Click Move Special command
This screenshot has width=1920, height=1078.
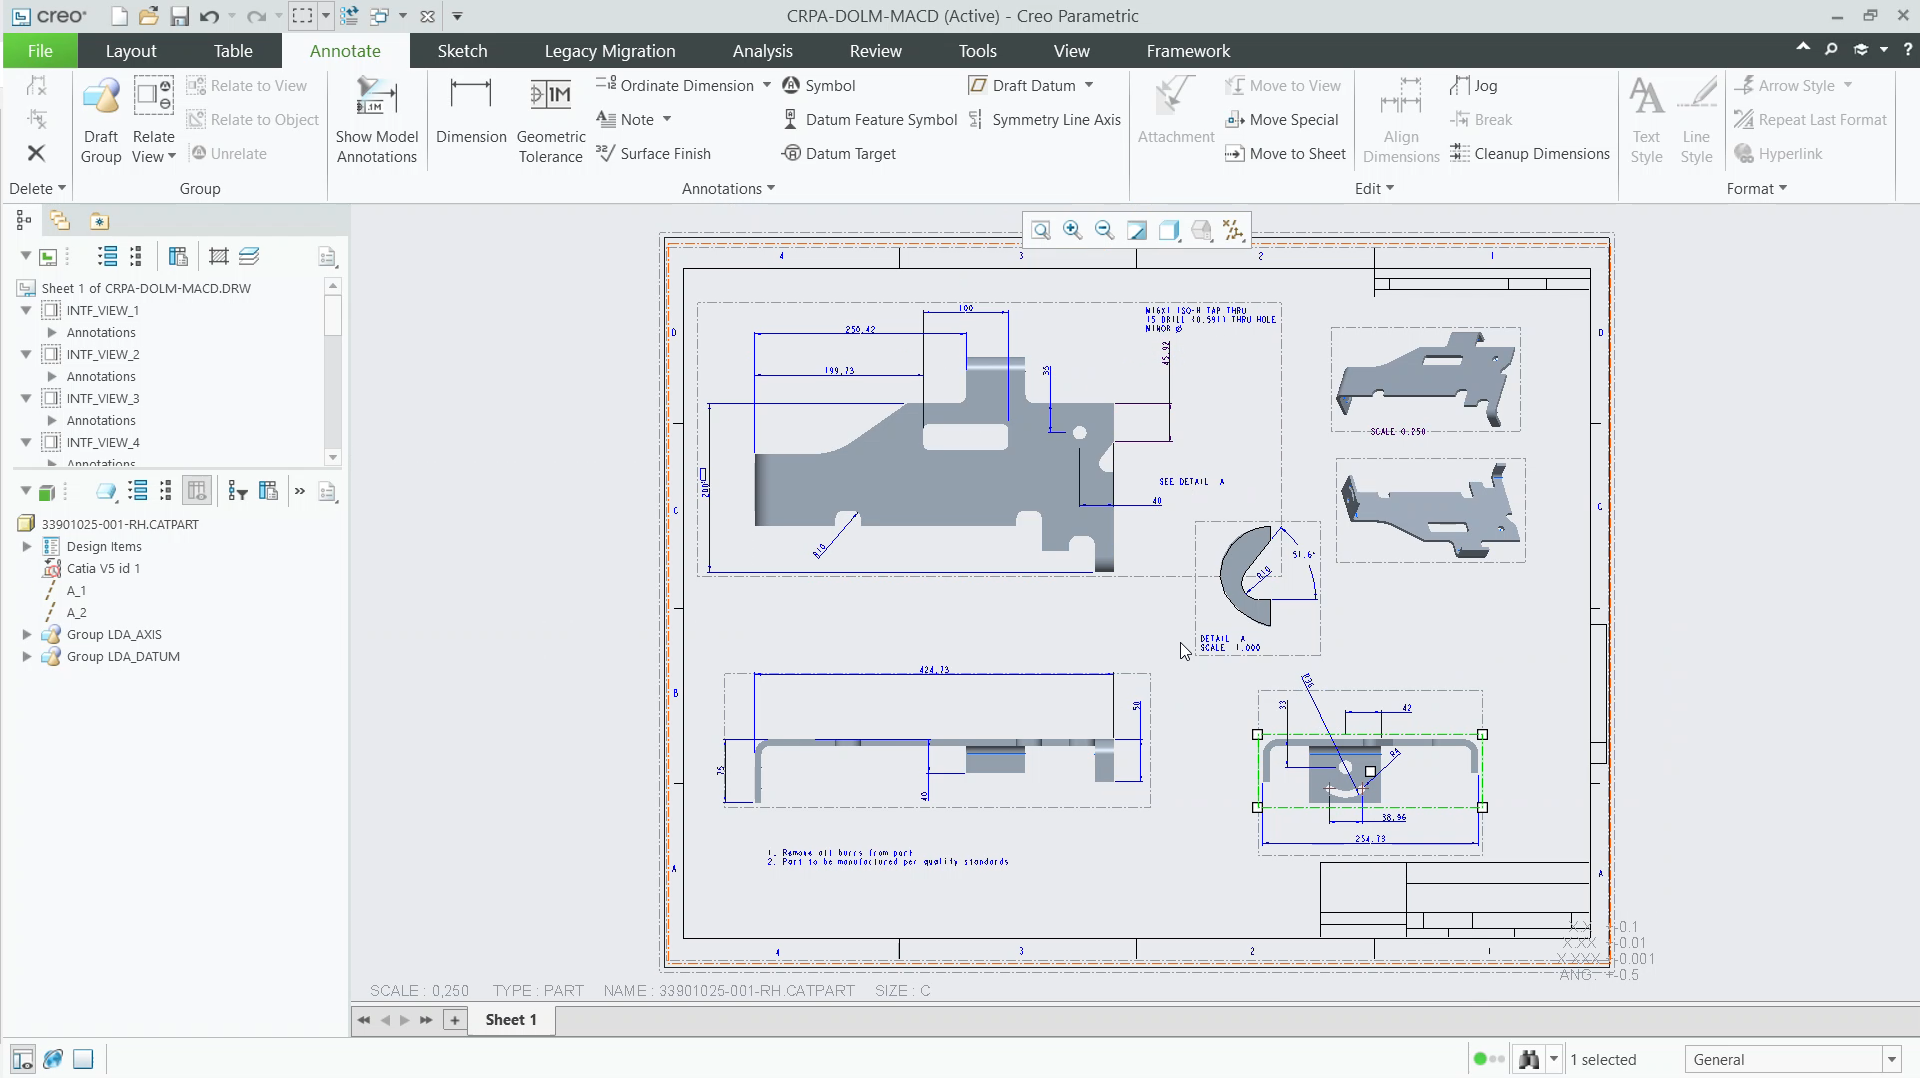[1282, 119]
